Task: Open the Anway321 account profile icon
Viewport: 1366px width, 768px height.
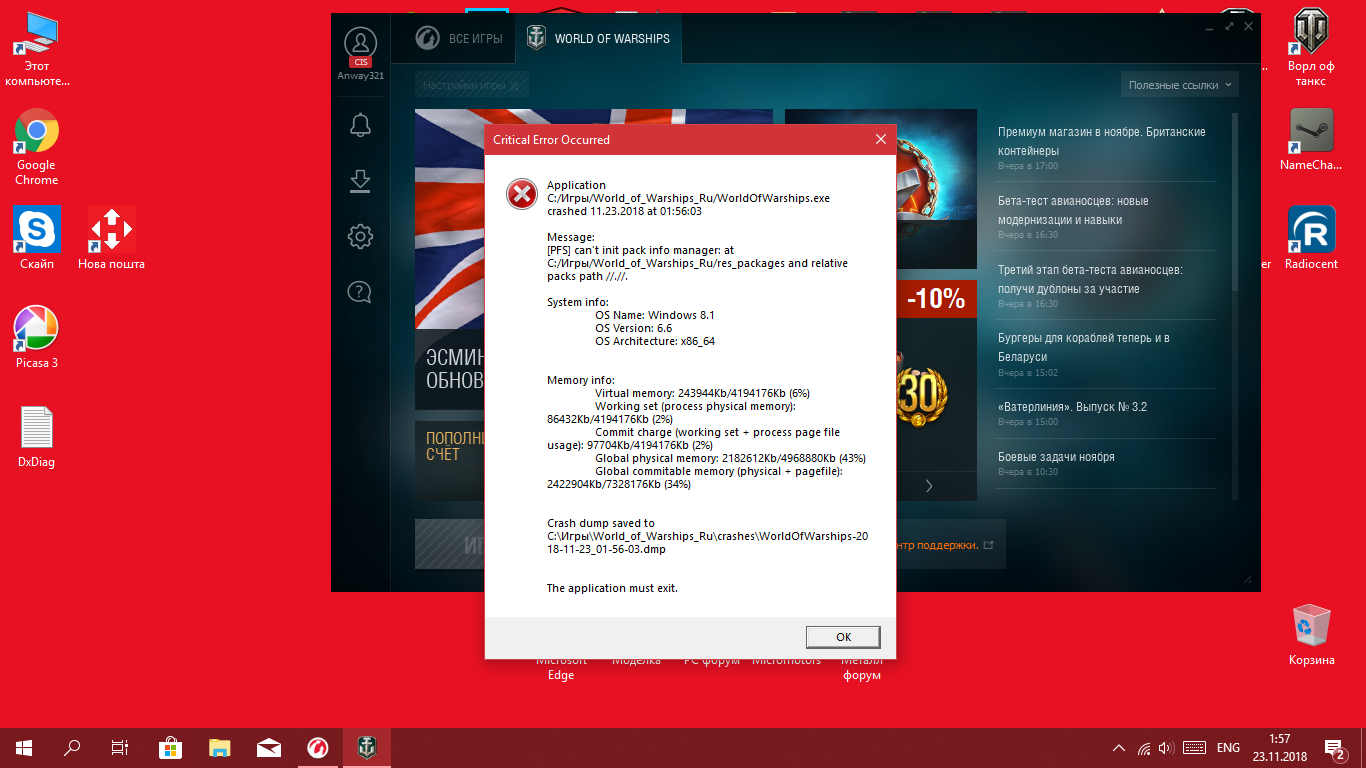Action: click(x=360, y=45)
